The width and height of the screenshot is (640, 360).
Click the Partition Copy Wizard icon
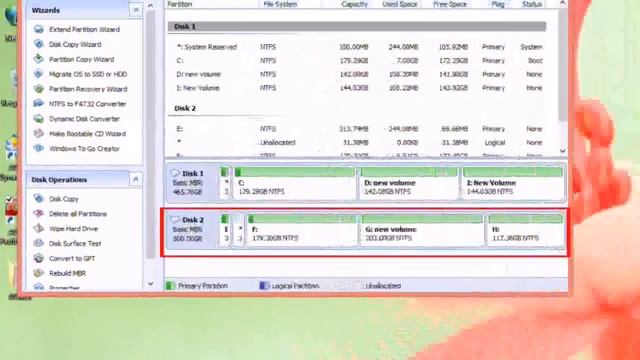[x=39, y=59]
